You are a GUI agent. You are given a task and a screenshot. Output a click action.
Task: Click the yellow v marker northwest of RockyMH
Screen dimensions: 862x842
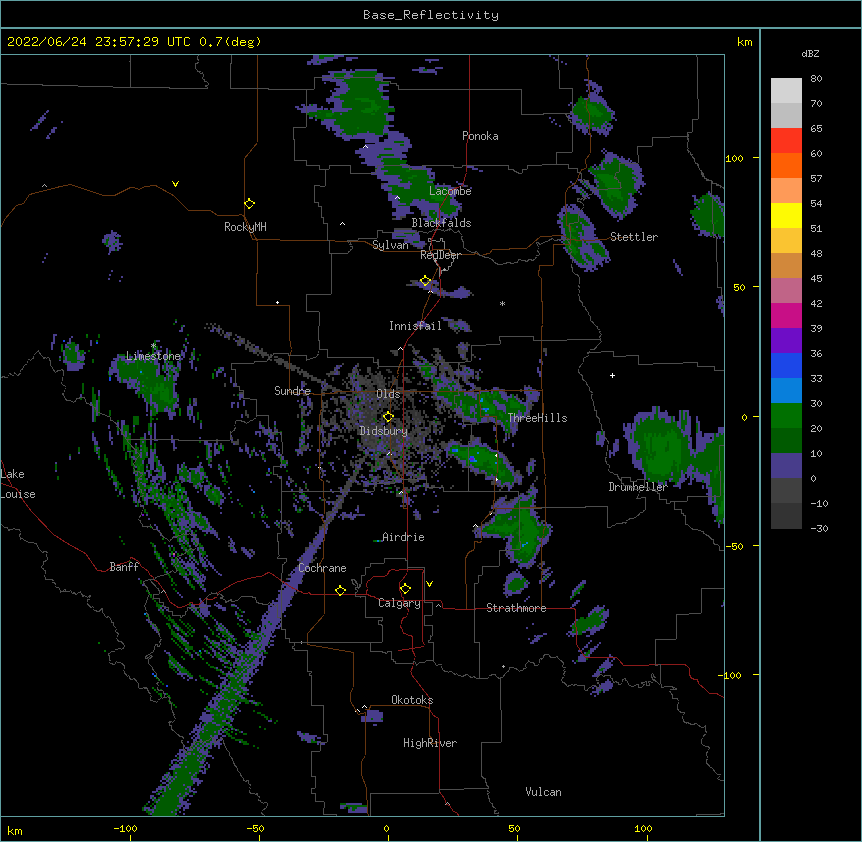click(175, 184)
